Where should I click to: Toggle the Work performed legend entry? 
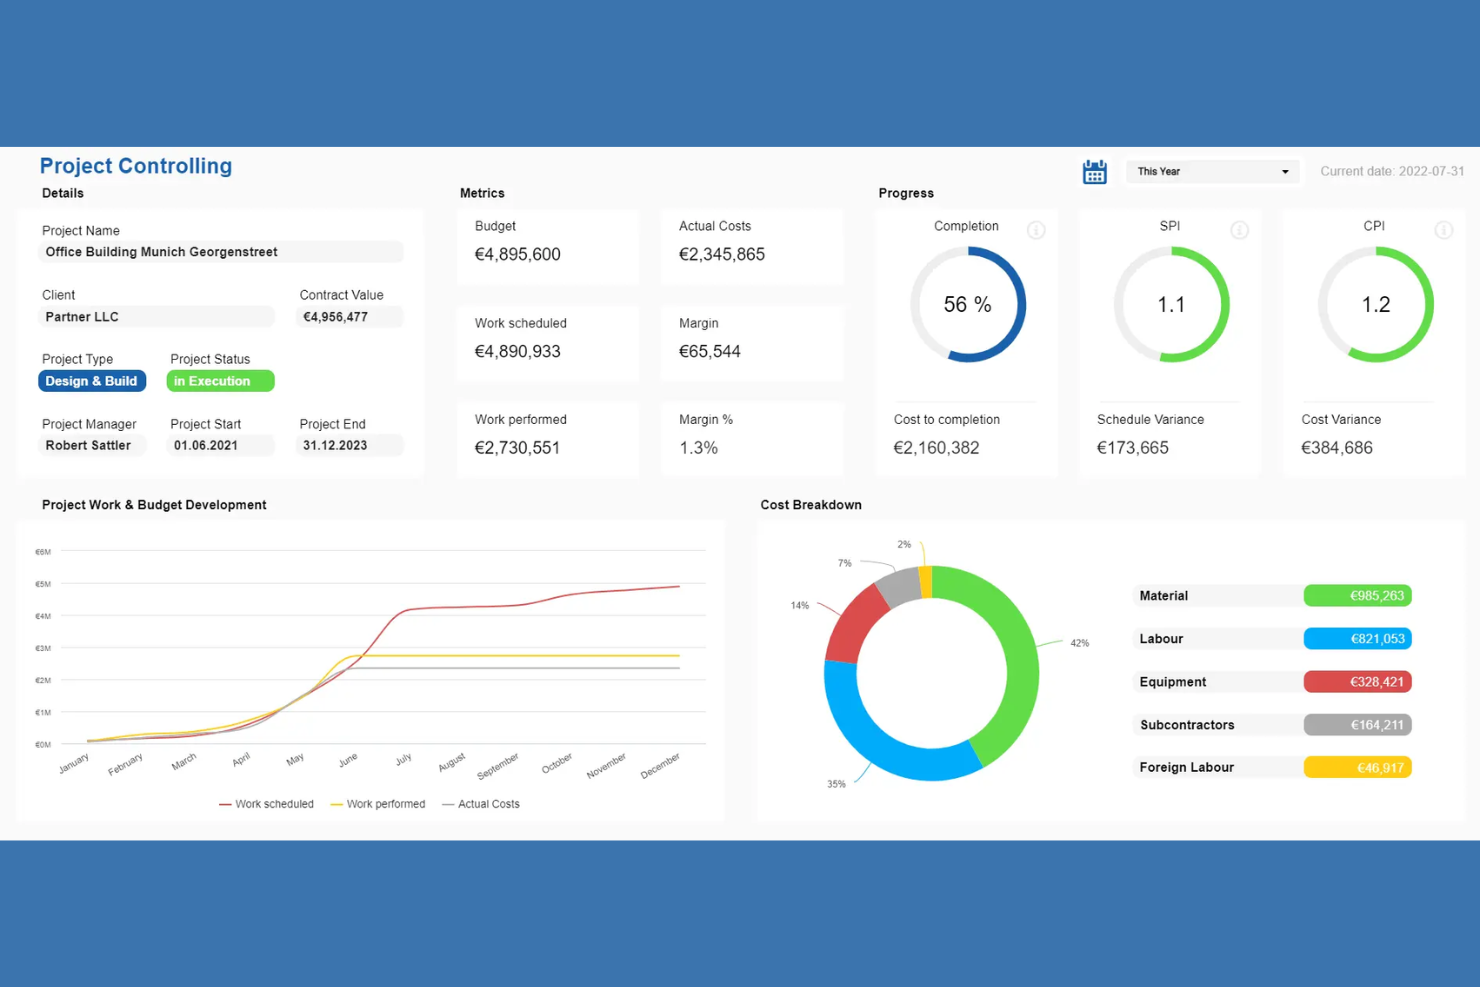pos(378,803)
